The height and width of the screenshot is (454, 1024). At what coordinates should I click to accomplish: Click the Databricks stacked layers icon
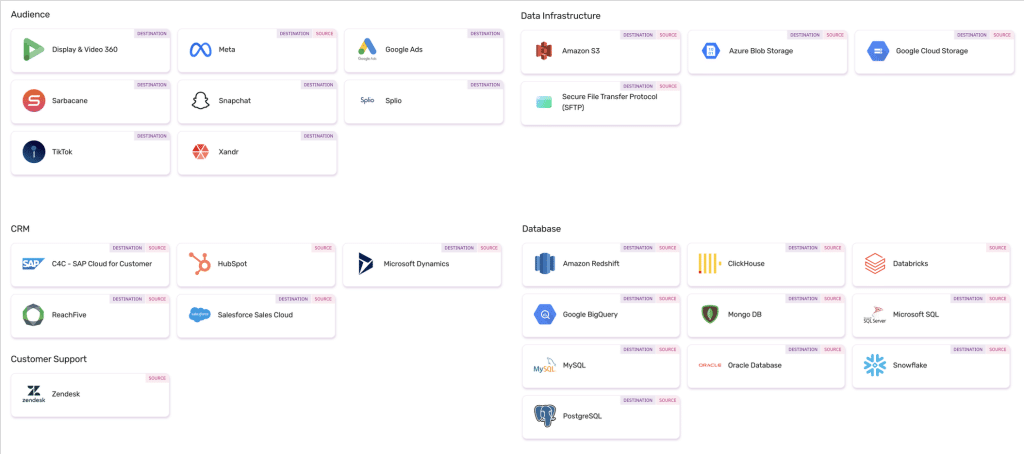point(874,264)
